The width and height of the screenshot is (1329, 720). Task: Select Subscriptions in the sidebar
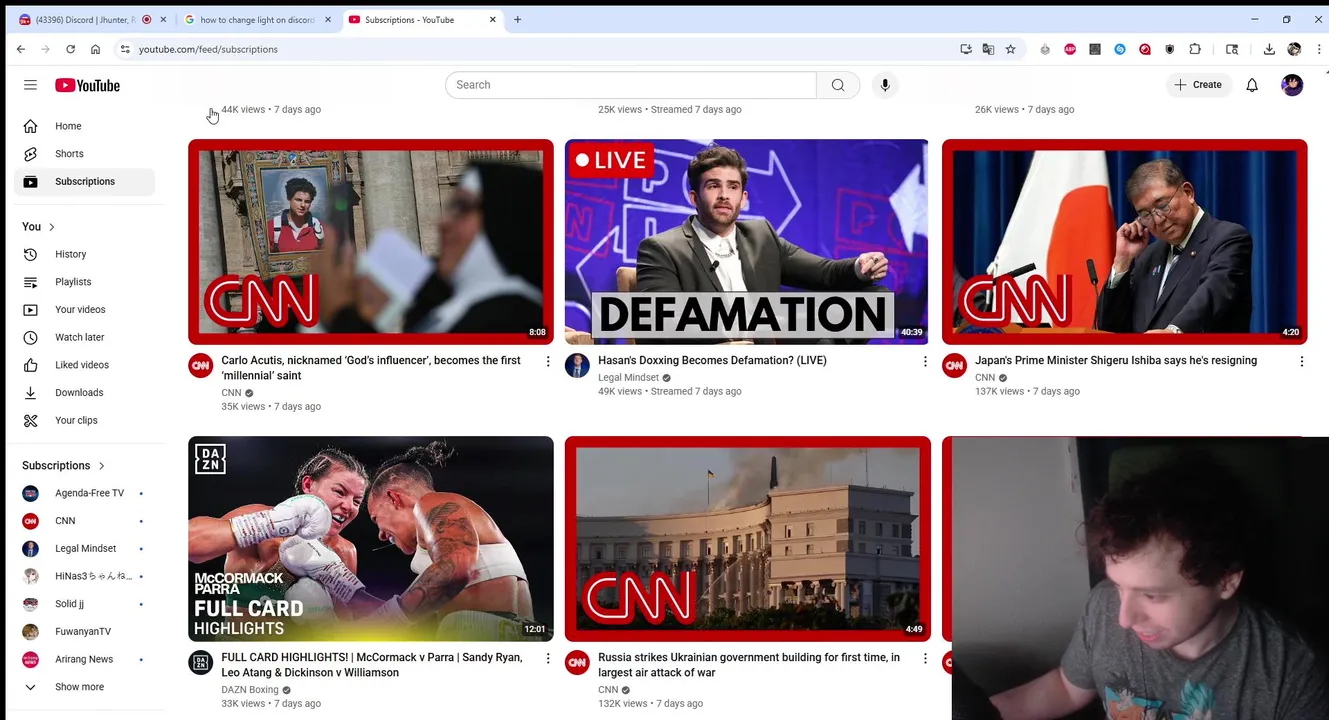(x=86, y=182)
